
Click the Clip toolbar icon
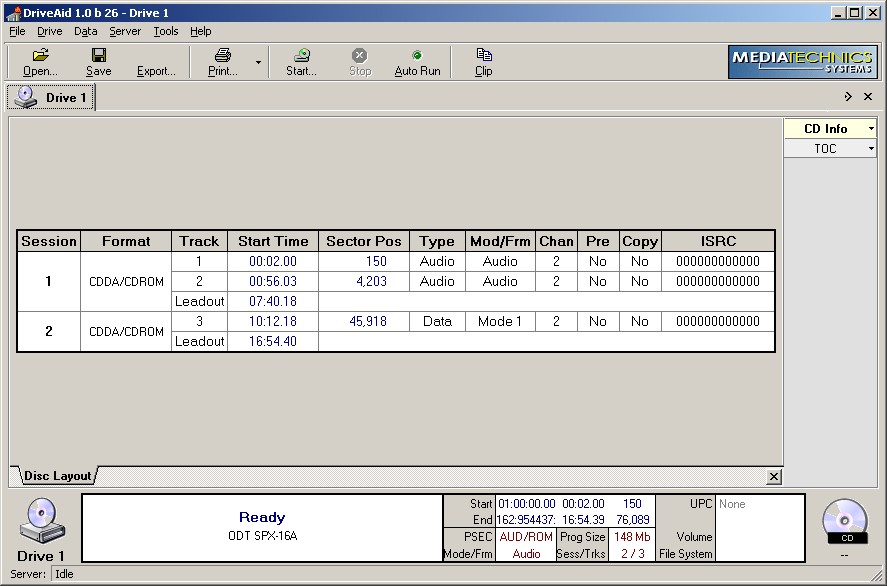[484, 56]
